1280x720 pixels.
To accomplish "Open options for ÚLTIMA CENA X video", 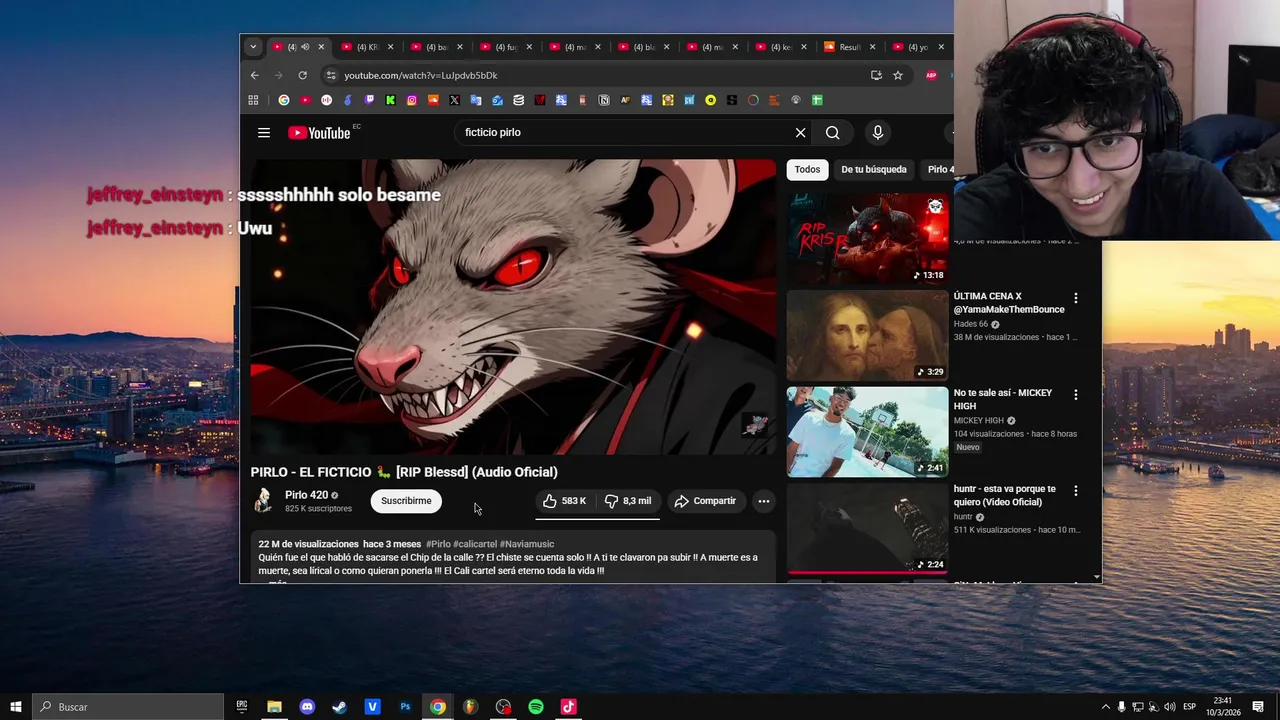I will [x=1076, y=298].
